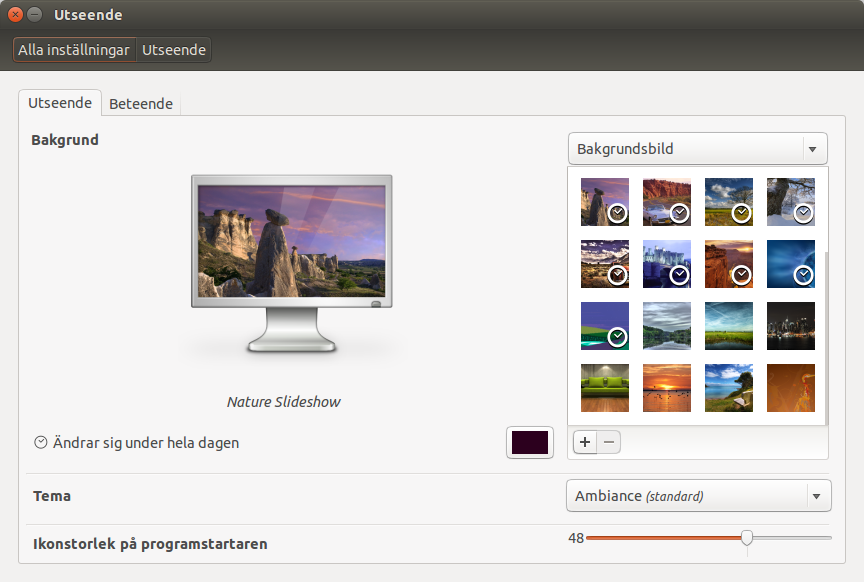864x582 pixels.
Task: Choose the dark blue abstract swirl wallpaper
Action: point(791,264)
